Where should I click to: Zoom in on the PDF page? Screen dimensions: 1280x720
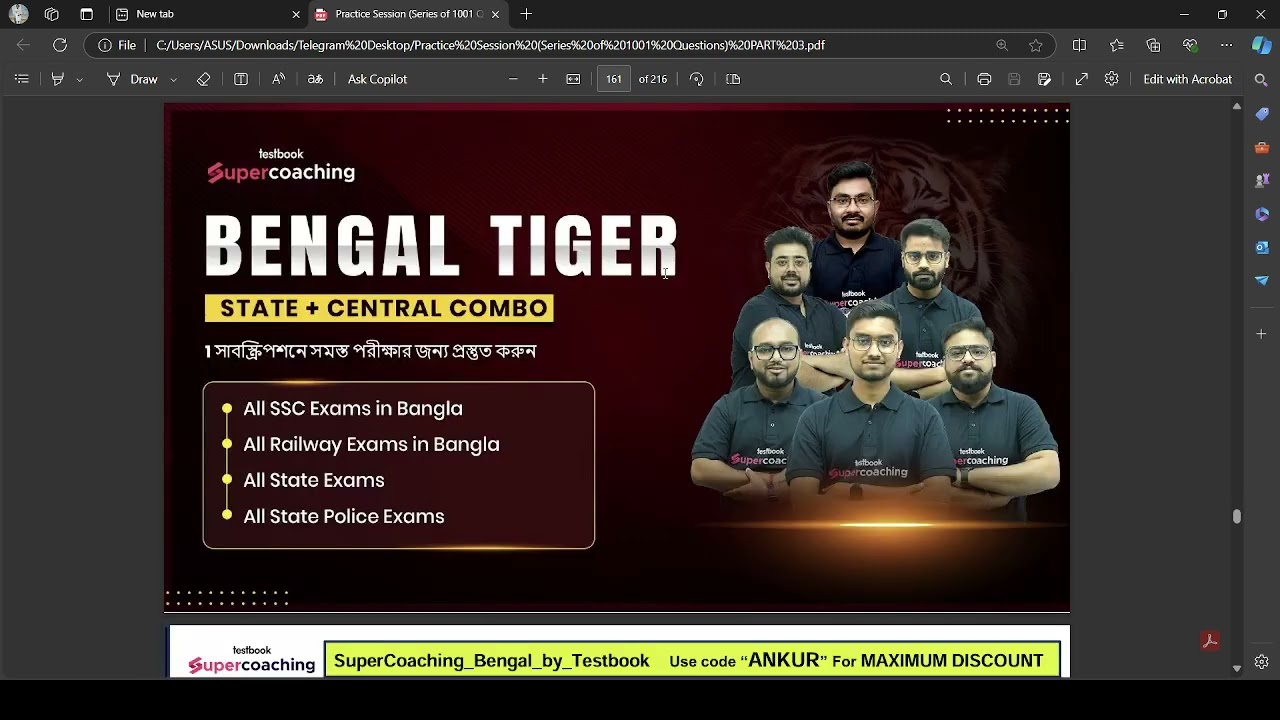543,79
